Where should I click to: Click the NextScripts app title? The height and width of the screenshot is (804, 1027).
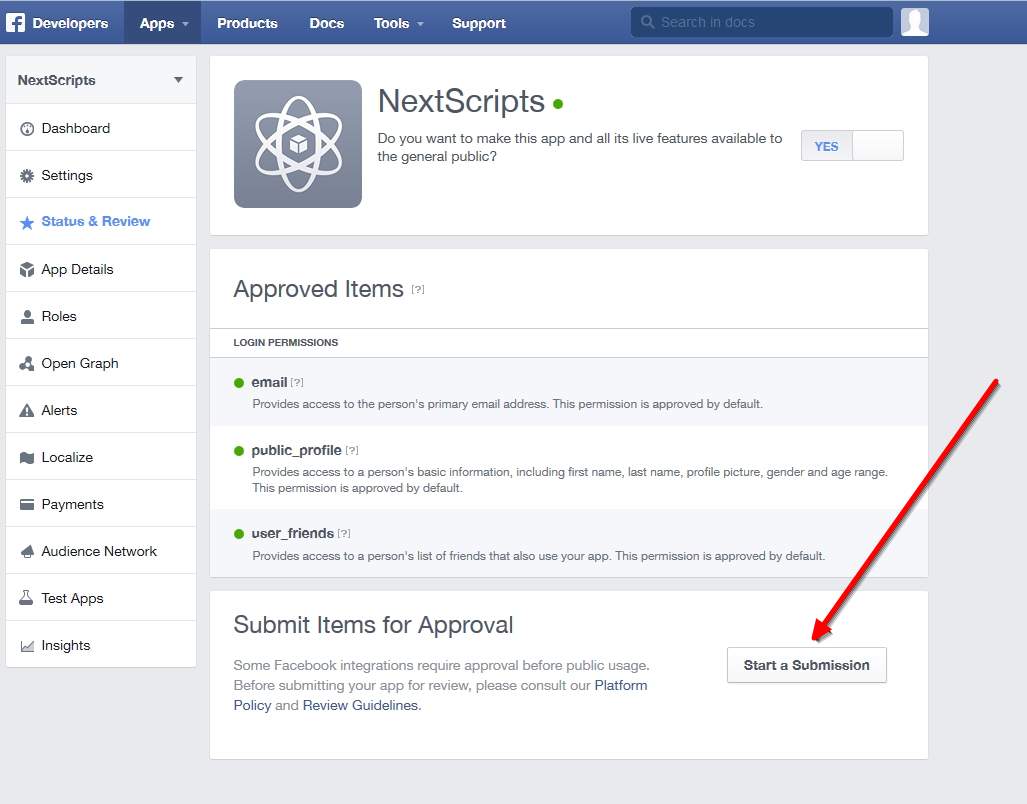tap(461, 101)
